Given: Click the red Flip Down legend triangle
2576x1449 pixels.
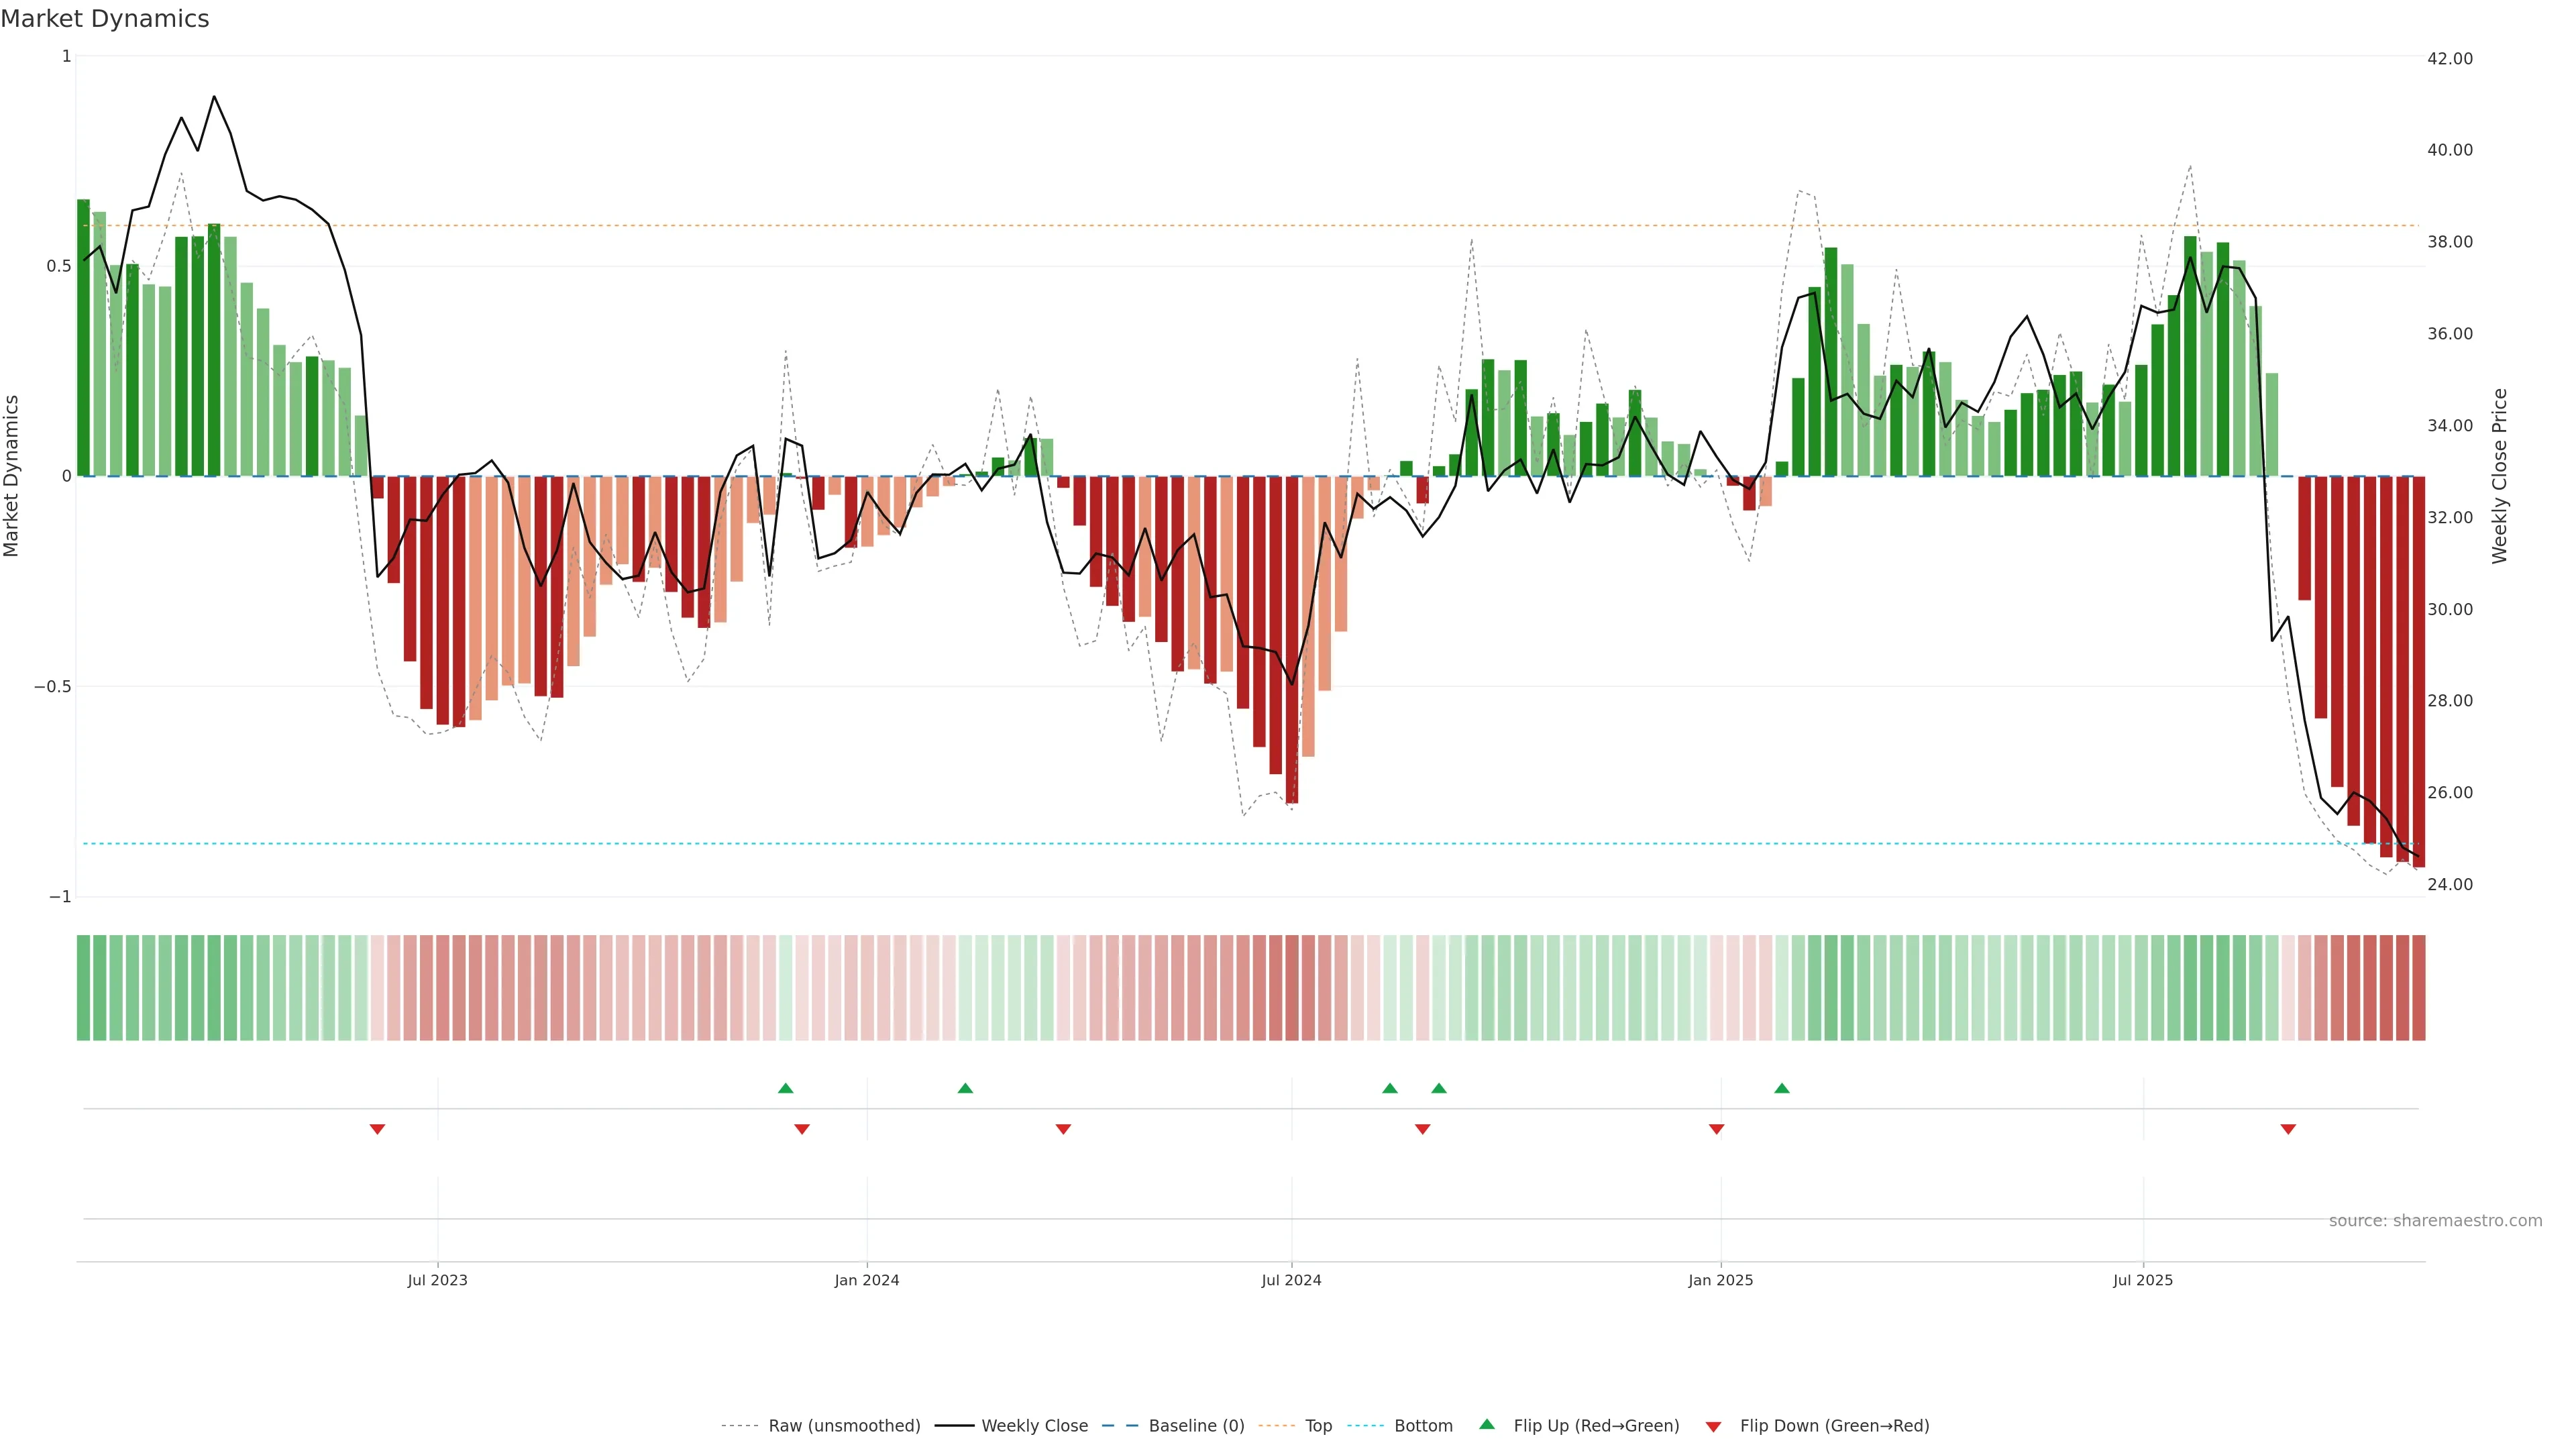Looking at the screenshot, I should point(1713,1426).
